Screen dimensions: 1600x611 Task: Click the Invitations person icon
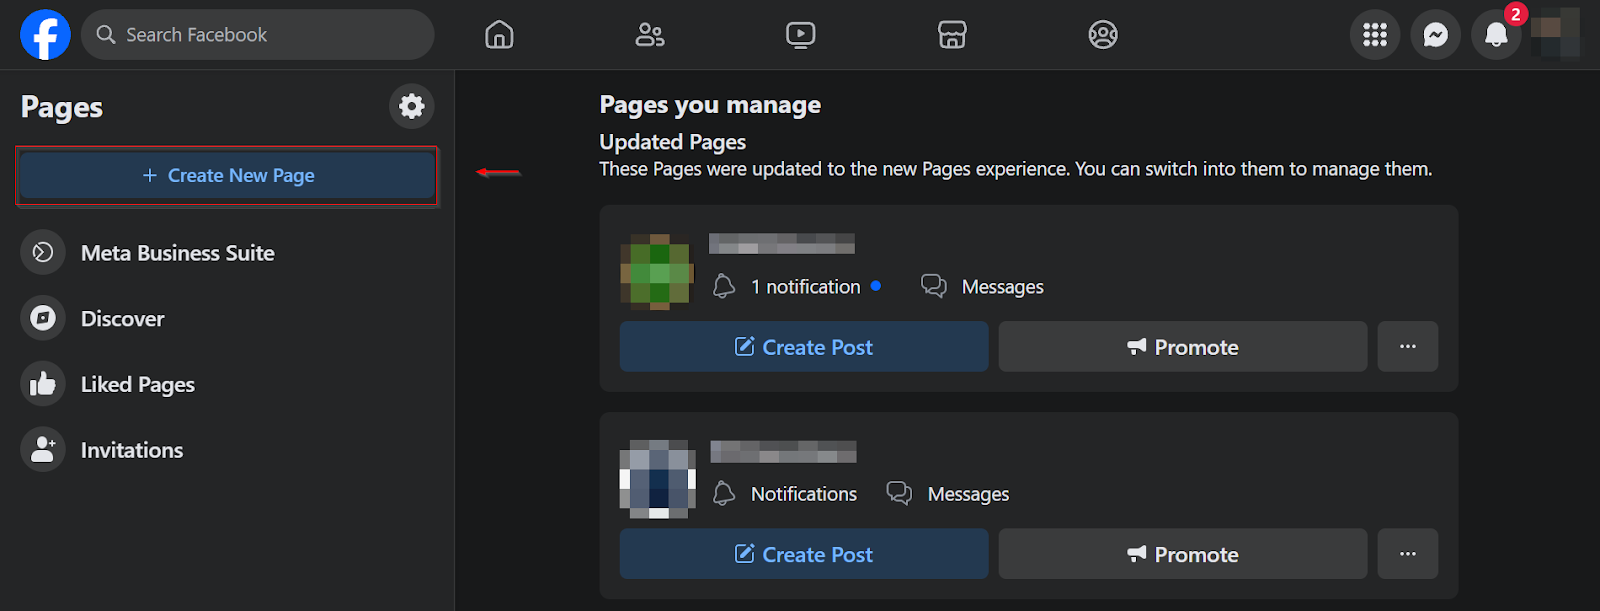tap(43, 450)
